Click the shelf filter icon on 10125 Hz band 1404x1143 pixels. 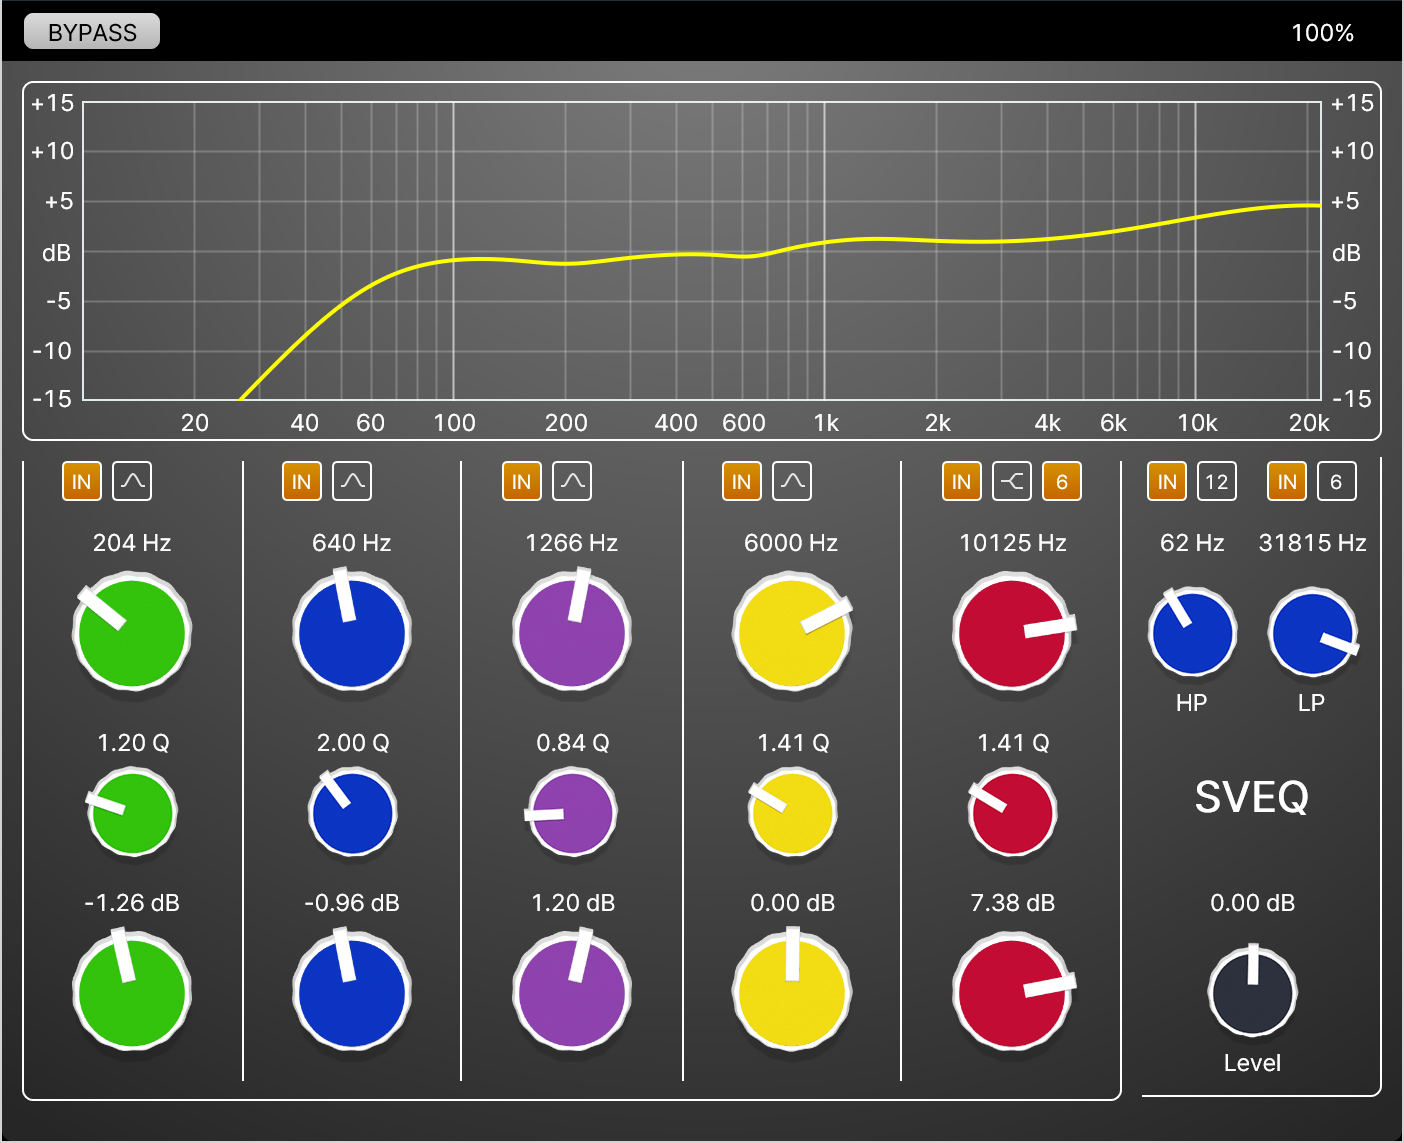pos(1012,481)
